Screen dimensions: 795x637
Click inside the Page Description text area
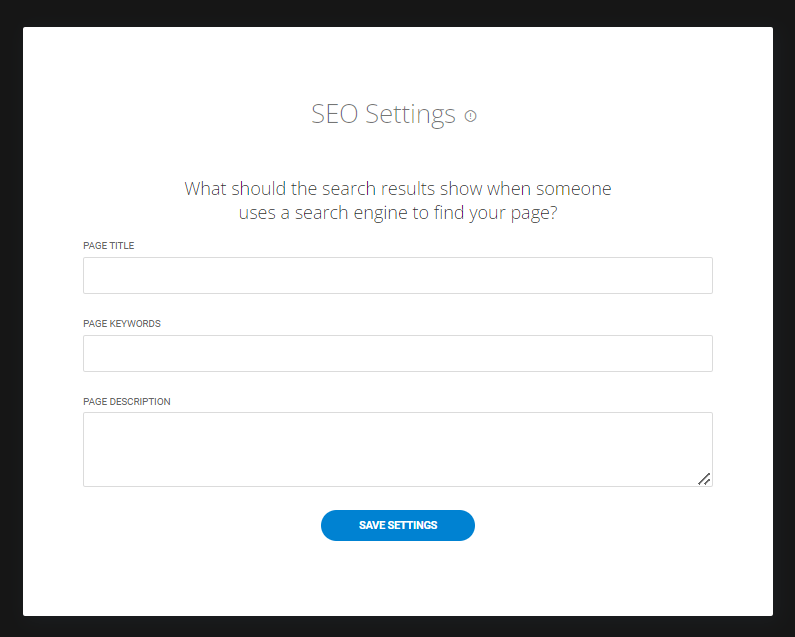[398, 449]
